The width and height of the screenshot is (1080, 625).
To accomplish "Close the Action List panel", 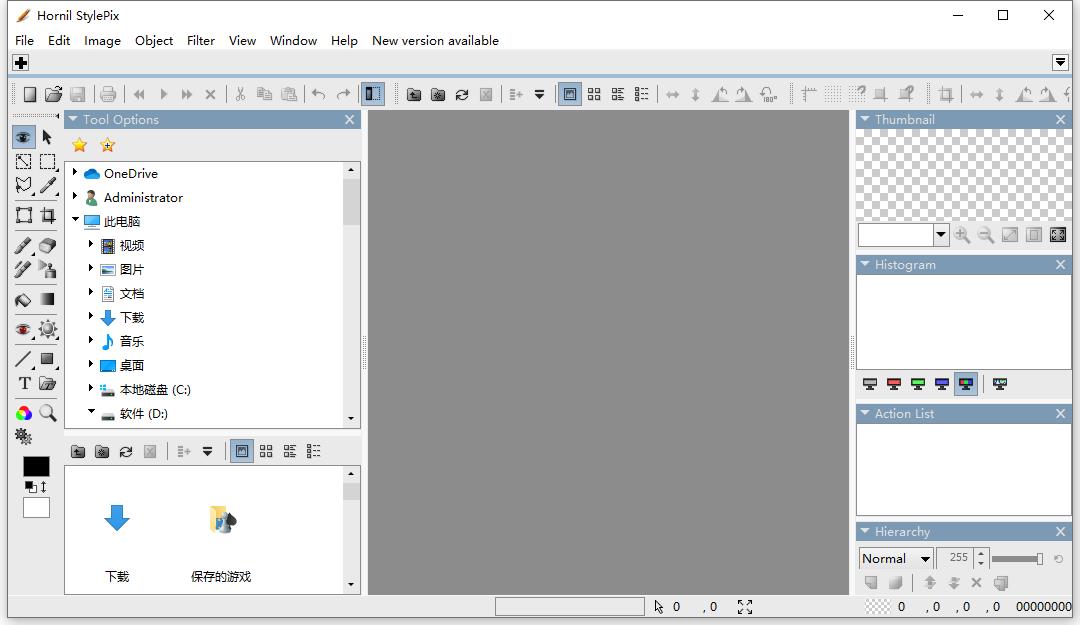I will coord(1060,413).
